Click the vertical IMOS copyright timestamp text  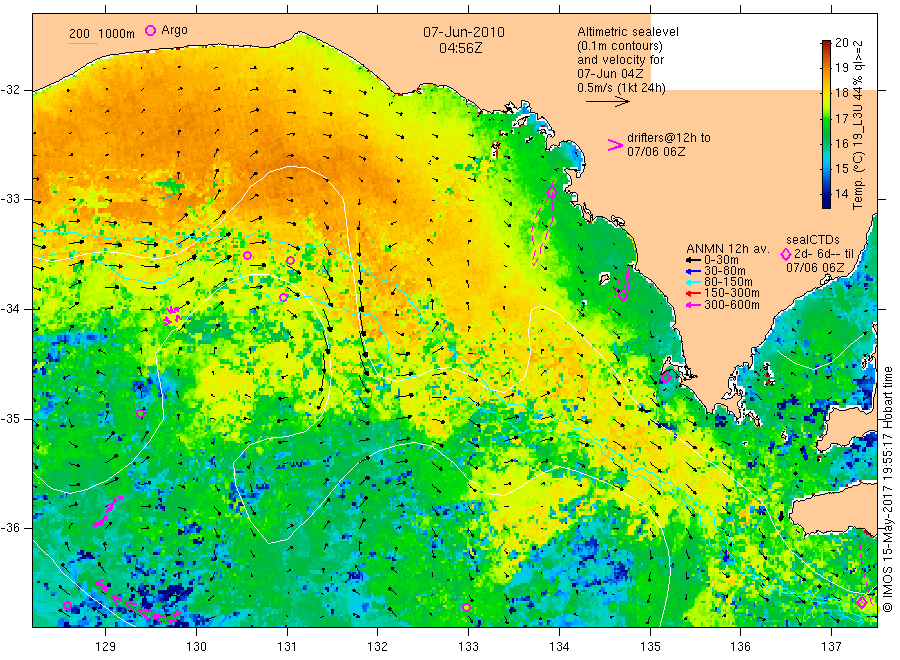[x=888, y=488]
